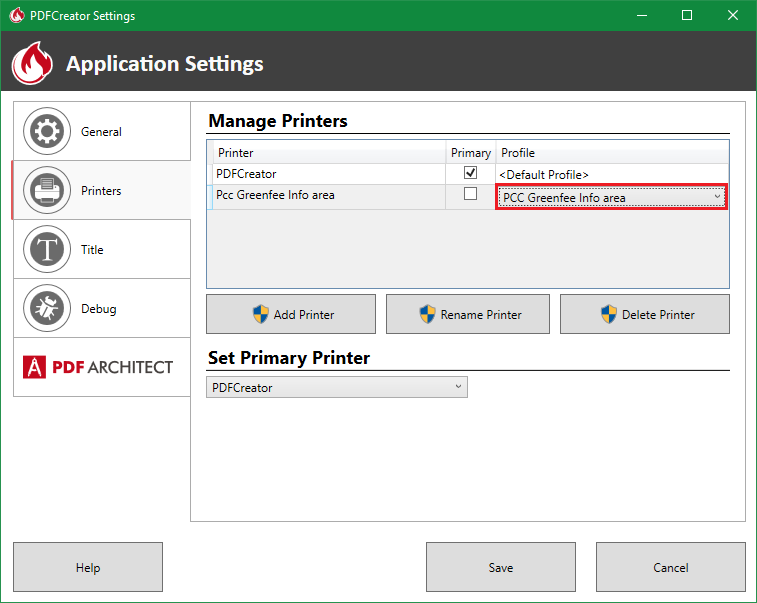Open the PCC Greenfee Info area profile dropdown
The height and width of the screenshot is (603, 757).
coord(612,197)
